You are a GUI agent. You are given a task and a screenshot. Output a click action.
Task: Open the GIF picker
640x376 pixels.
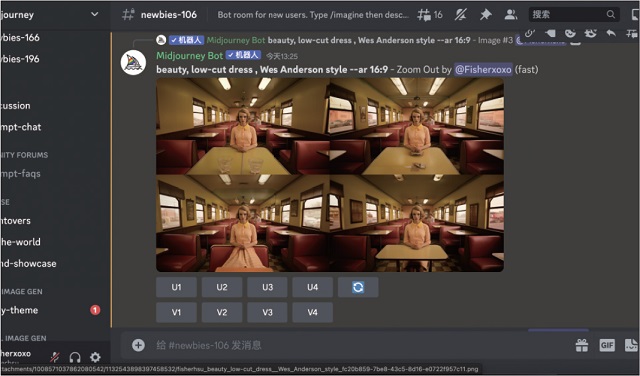click(x=607, y=345)
